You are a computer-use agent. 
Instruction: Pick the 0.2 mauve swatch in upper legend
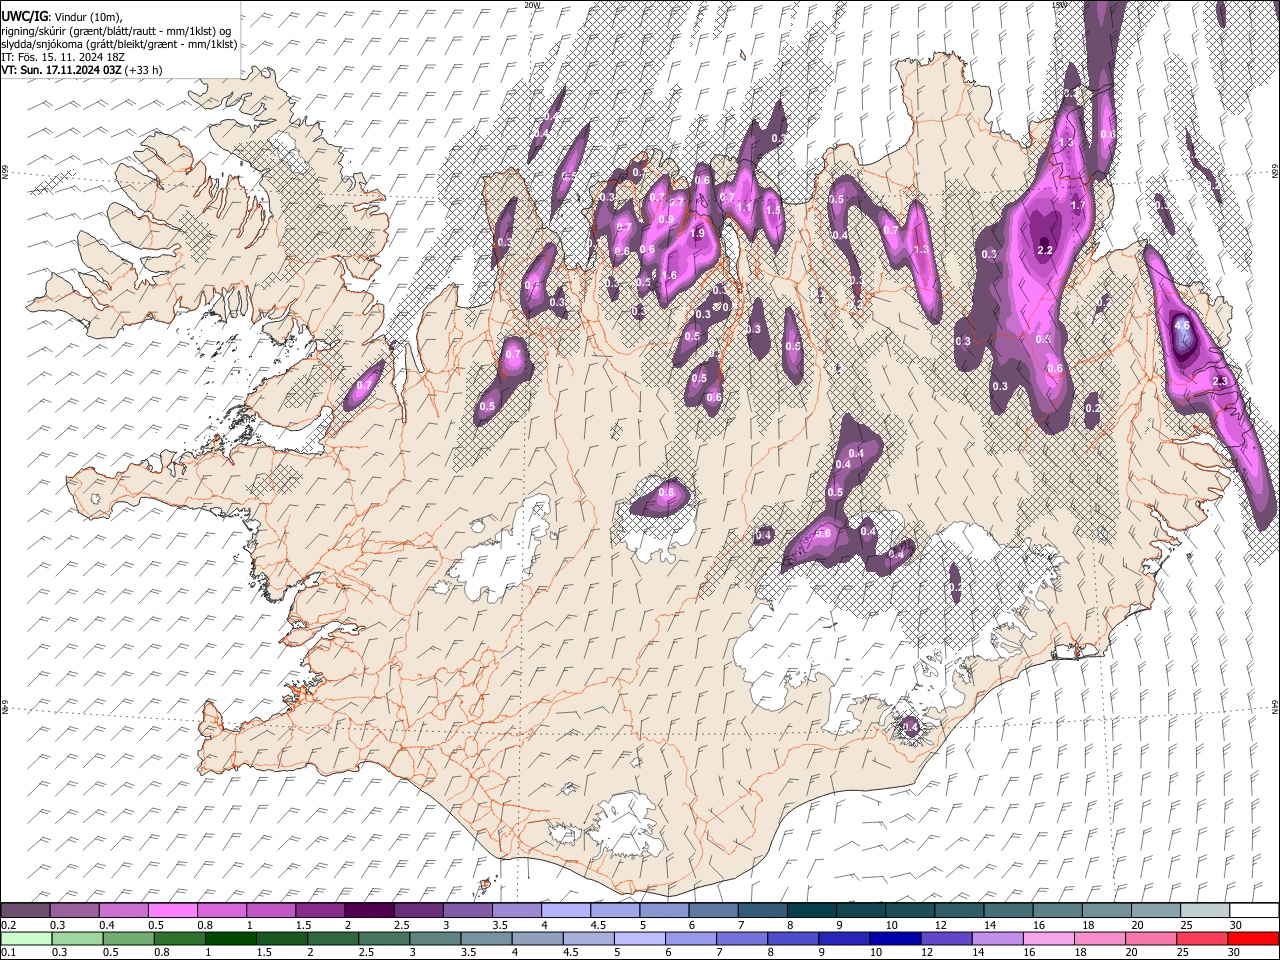[25, 910]
